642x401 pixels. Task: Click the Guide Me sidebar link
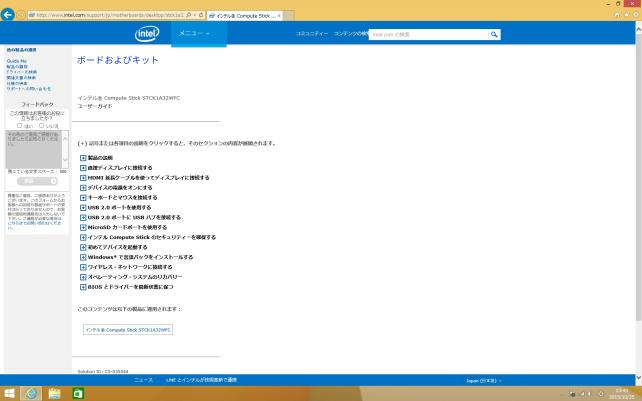pyautogui.click(x=17, y=61)
